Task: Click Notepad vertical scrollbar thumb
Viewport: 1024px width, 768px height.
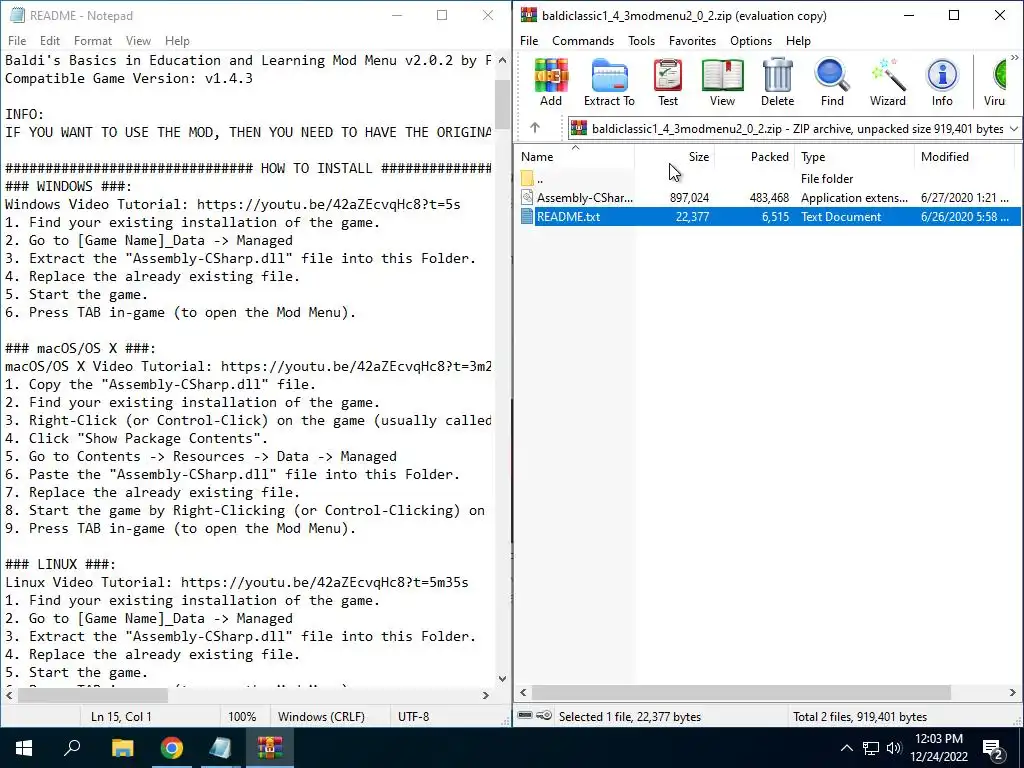Action: coord(502,104)
